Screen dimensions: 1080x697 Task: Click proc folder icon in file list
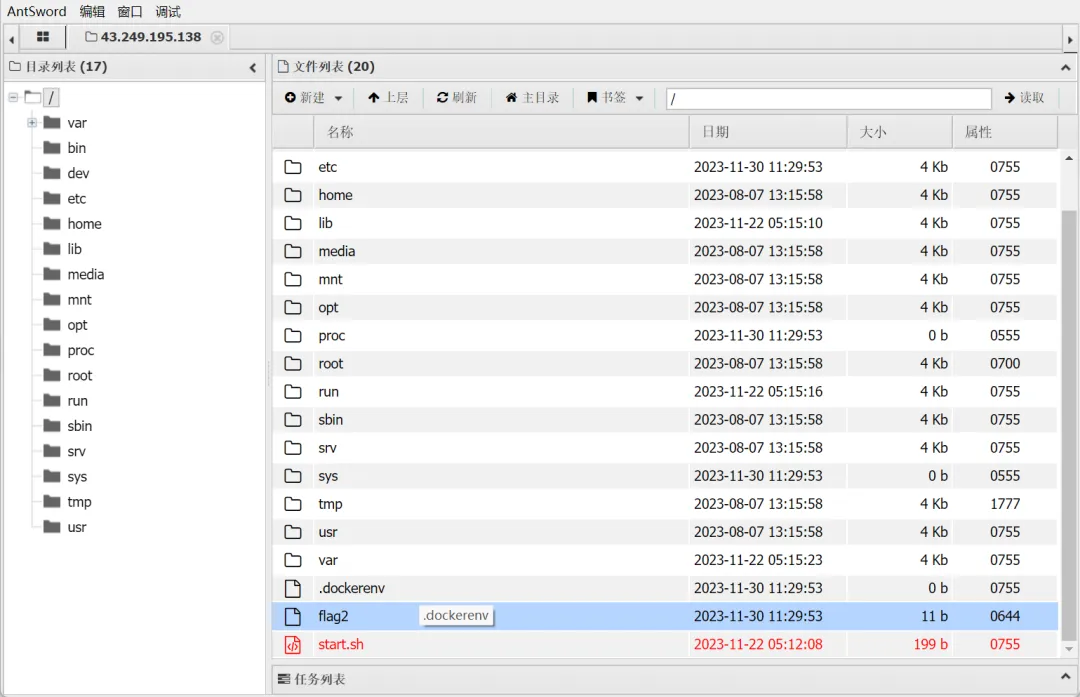pos(293,335)
